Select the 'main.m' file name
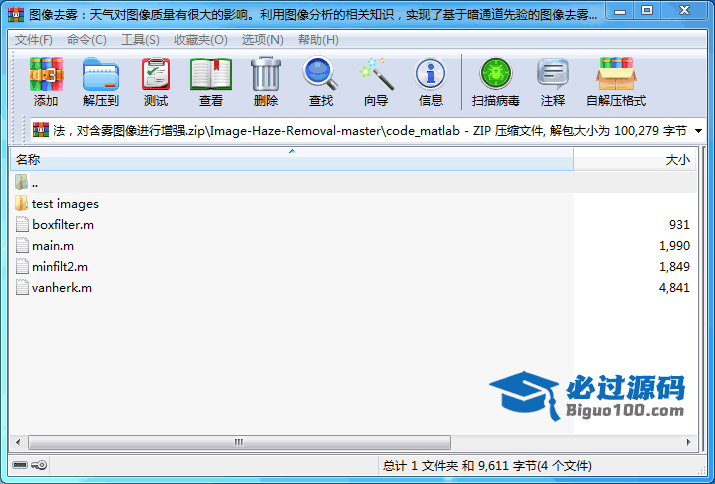This screenshot has height=484, width=715. click(x=53, y=245)
